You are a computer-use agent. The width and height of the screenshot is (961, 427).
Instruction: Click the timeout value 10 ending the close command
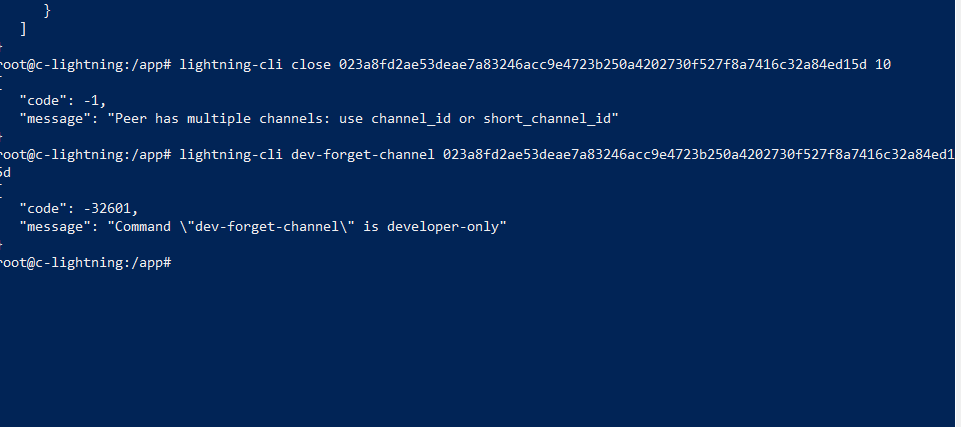tap(882, 65)
